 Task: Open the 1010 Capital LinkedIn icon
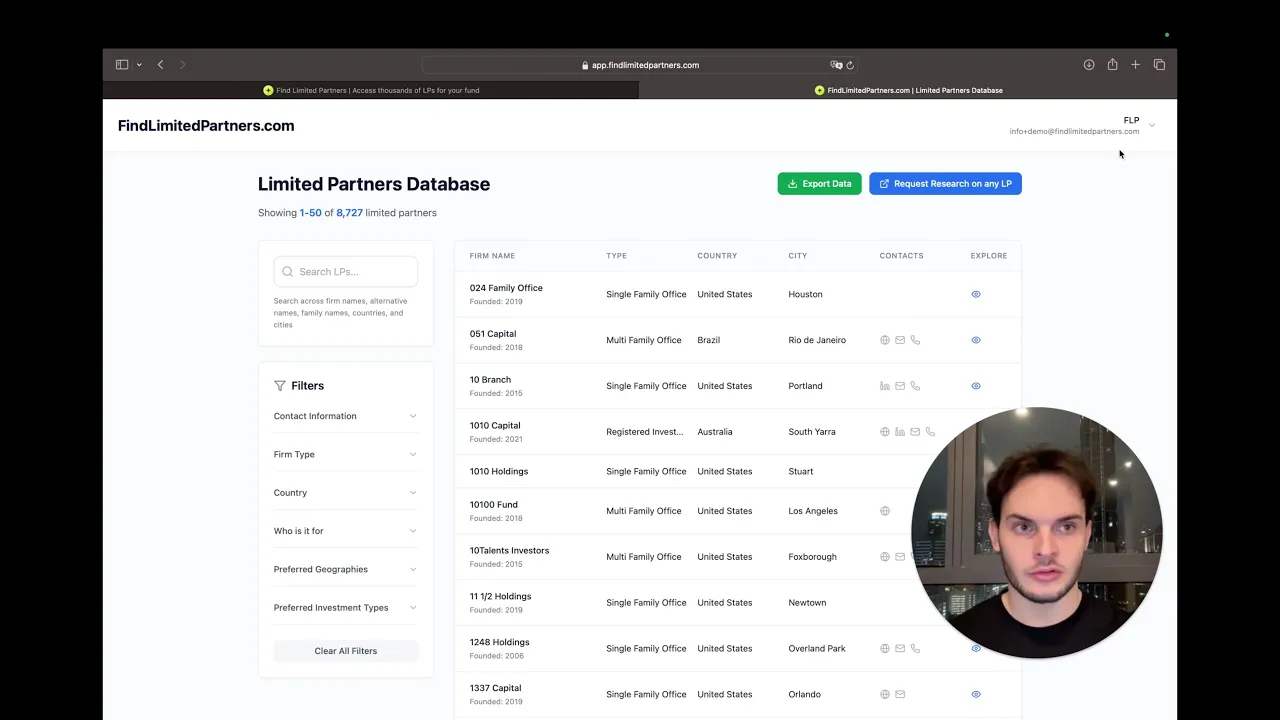coord(900,432)
